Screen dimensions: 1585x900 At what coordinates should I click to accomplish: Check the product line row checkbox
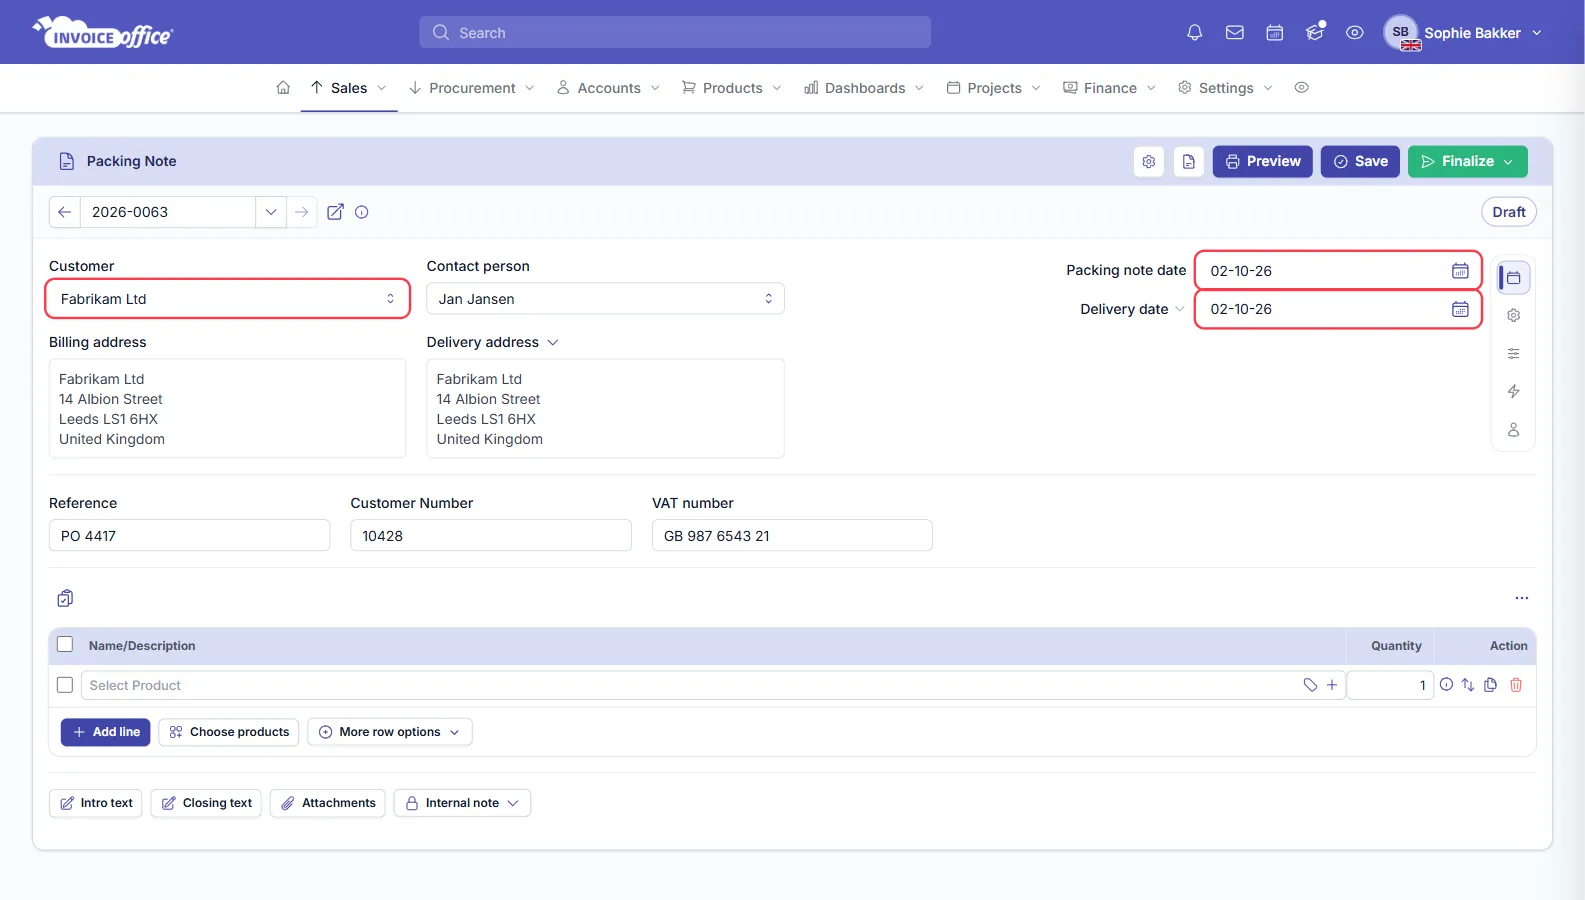65,685
